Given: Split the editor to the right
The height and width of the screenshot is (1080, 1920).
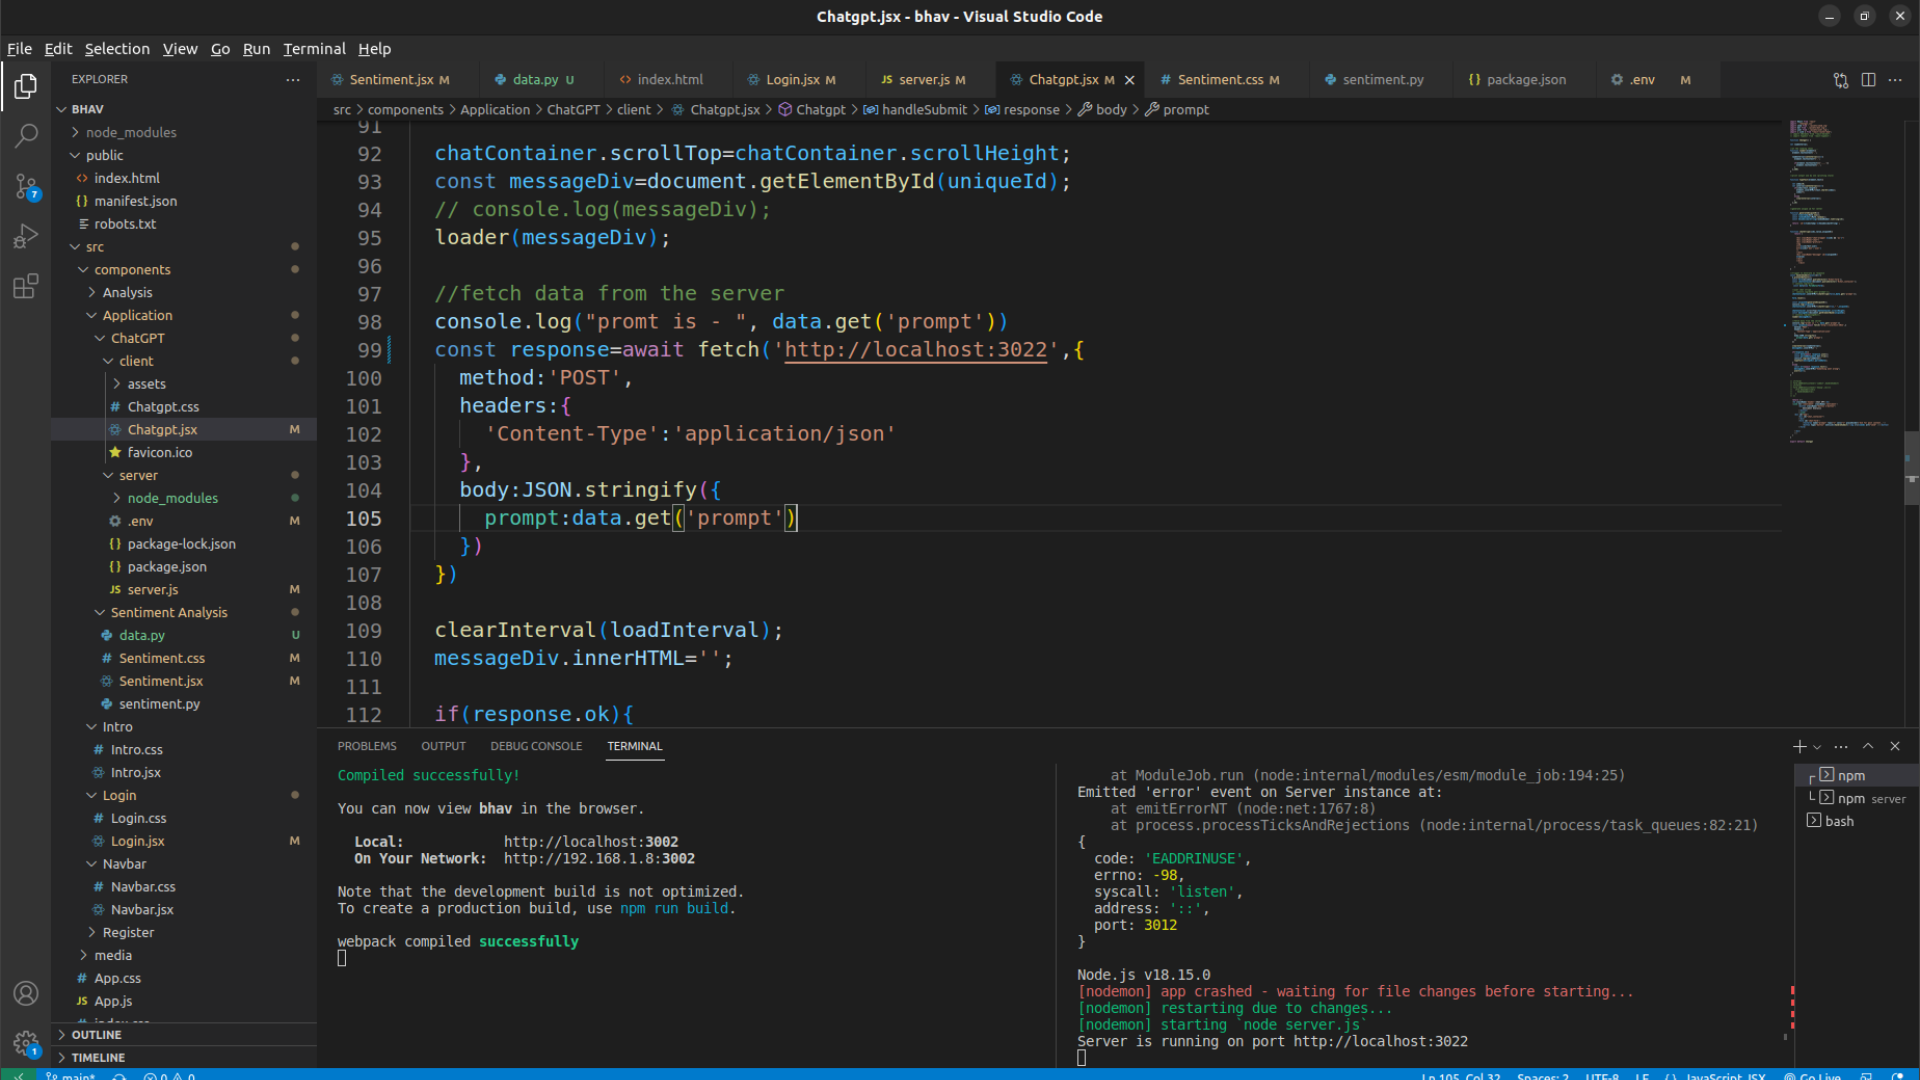Looking at the screenshot, I should [x=1868, y=80].
